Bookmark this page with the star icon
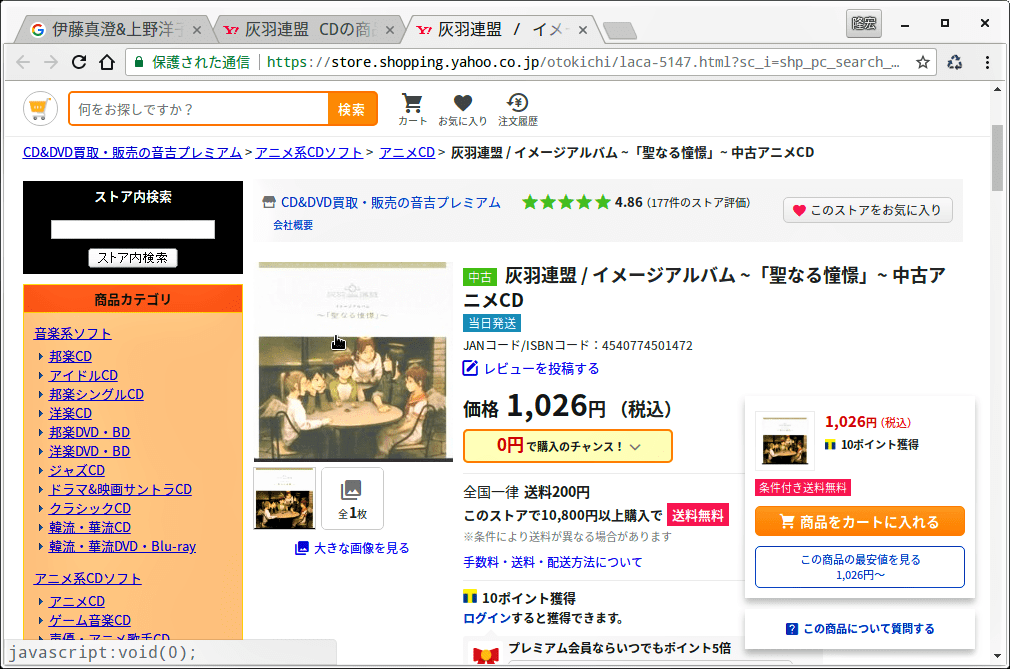 point(922,62)
